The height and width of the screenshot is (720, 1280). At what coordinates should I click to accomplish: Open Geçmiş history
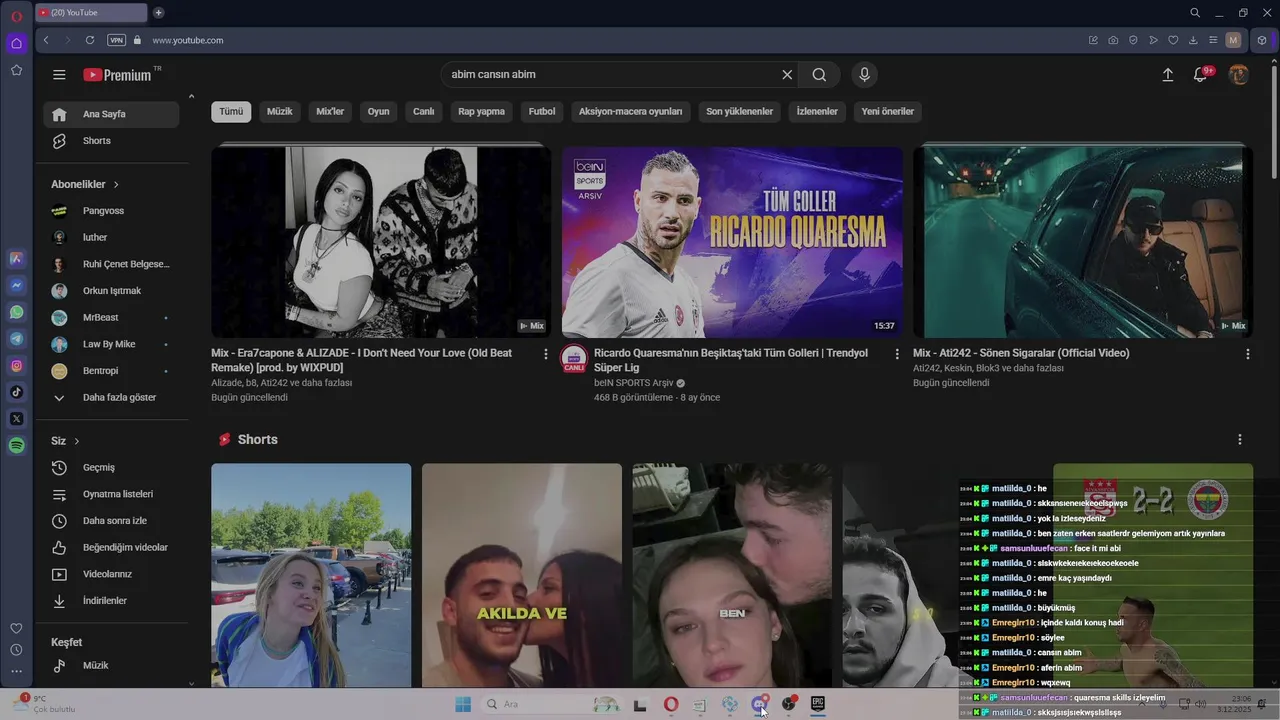(111, 468)
